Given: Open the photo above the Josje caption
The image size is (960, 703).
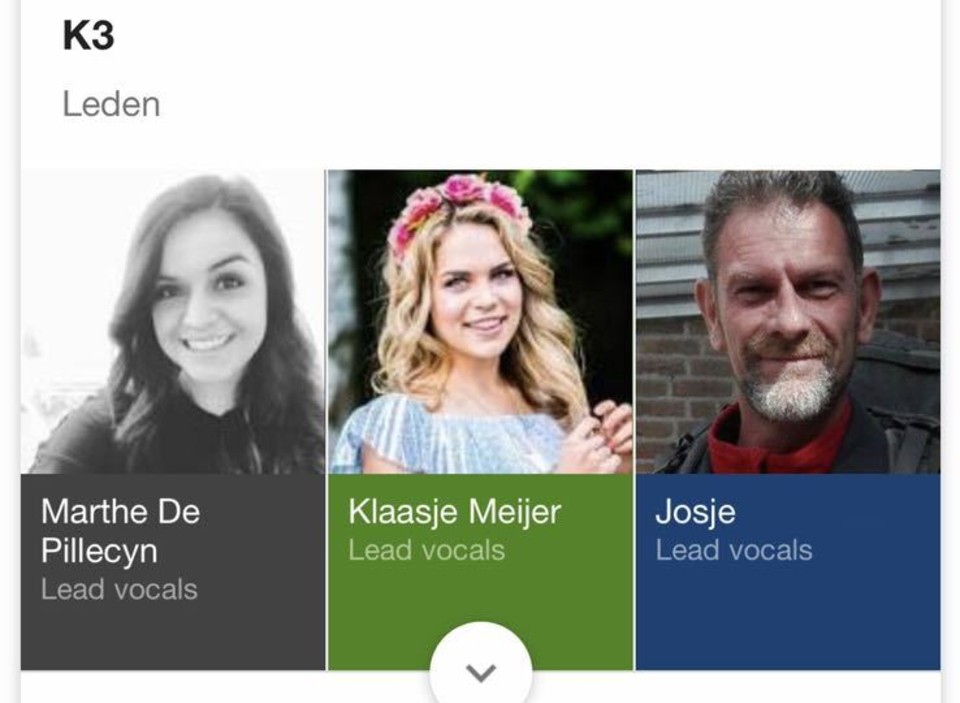Looking at the screenshot, I should coord(788,321).
